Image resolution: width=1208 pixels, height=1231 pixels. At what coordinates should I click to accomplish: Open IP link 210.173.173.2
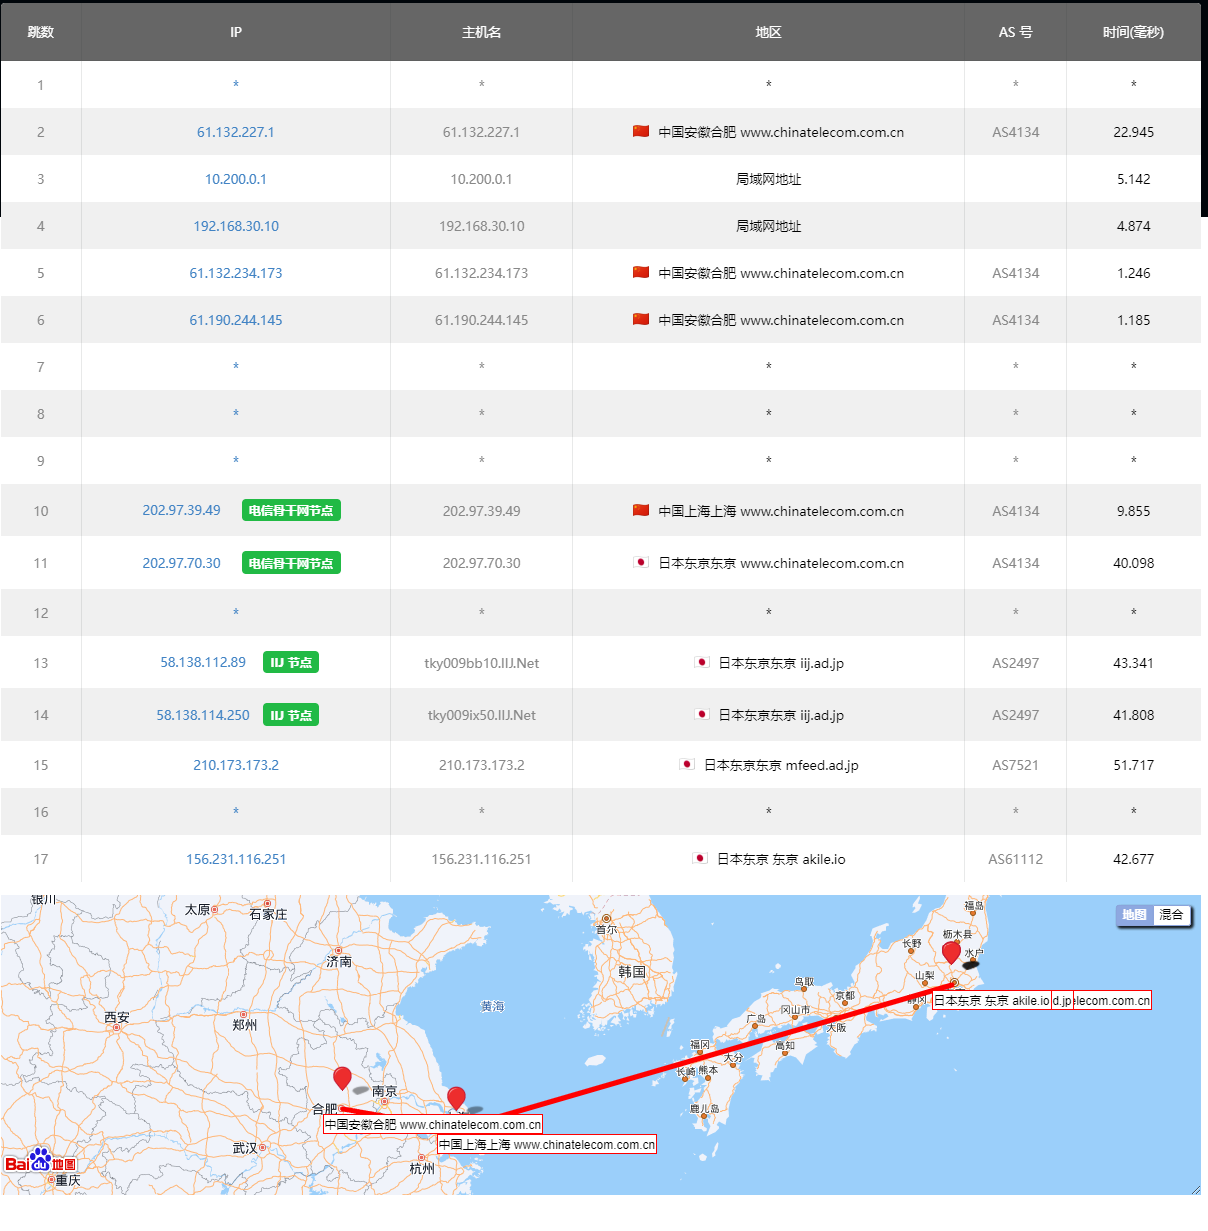236,765
